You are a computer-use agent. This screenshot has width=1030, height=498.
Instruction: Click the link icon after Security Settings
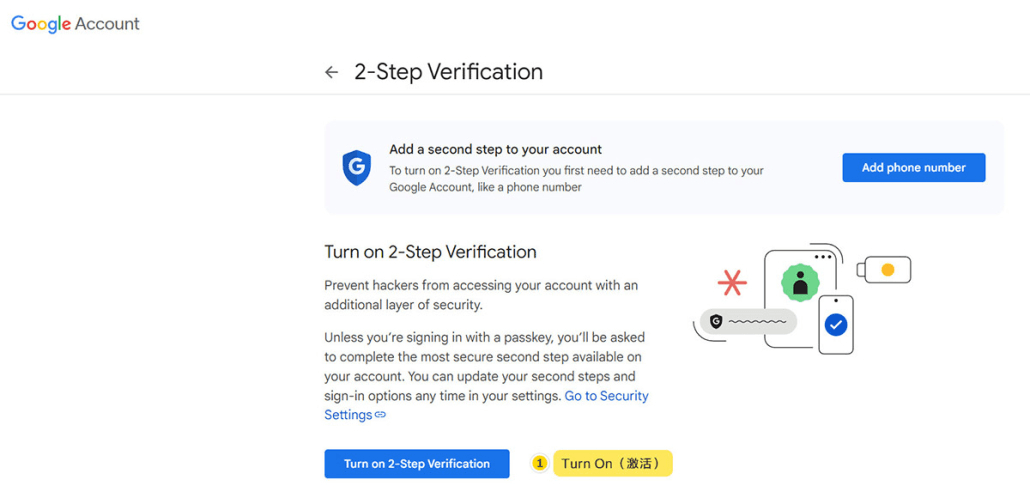click(380, 415)
